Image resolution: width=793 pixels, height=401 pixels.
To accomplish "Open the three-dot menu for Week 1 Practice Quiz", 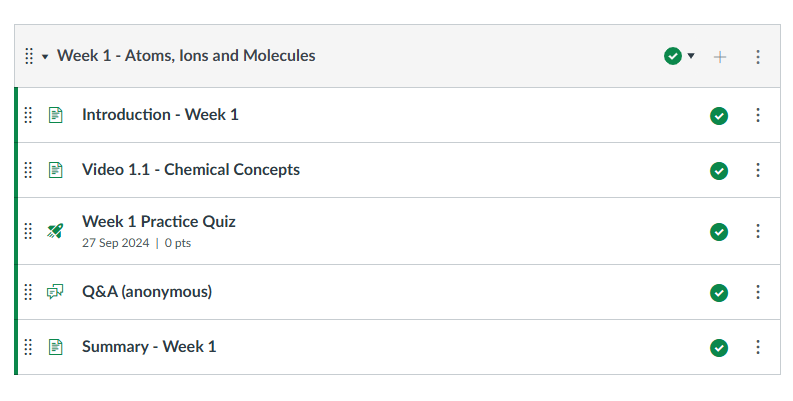I will [x=758, y=231].
